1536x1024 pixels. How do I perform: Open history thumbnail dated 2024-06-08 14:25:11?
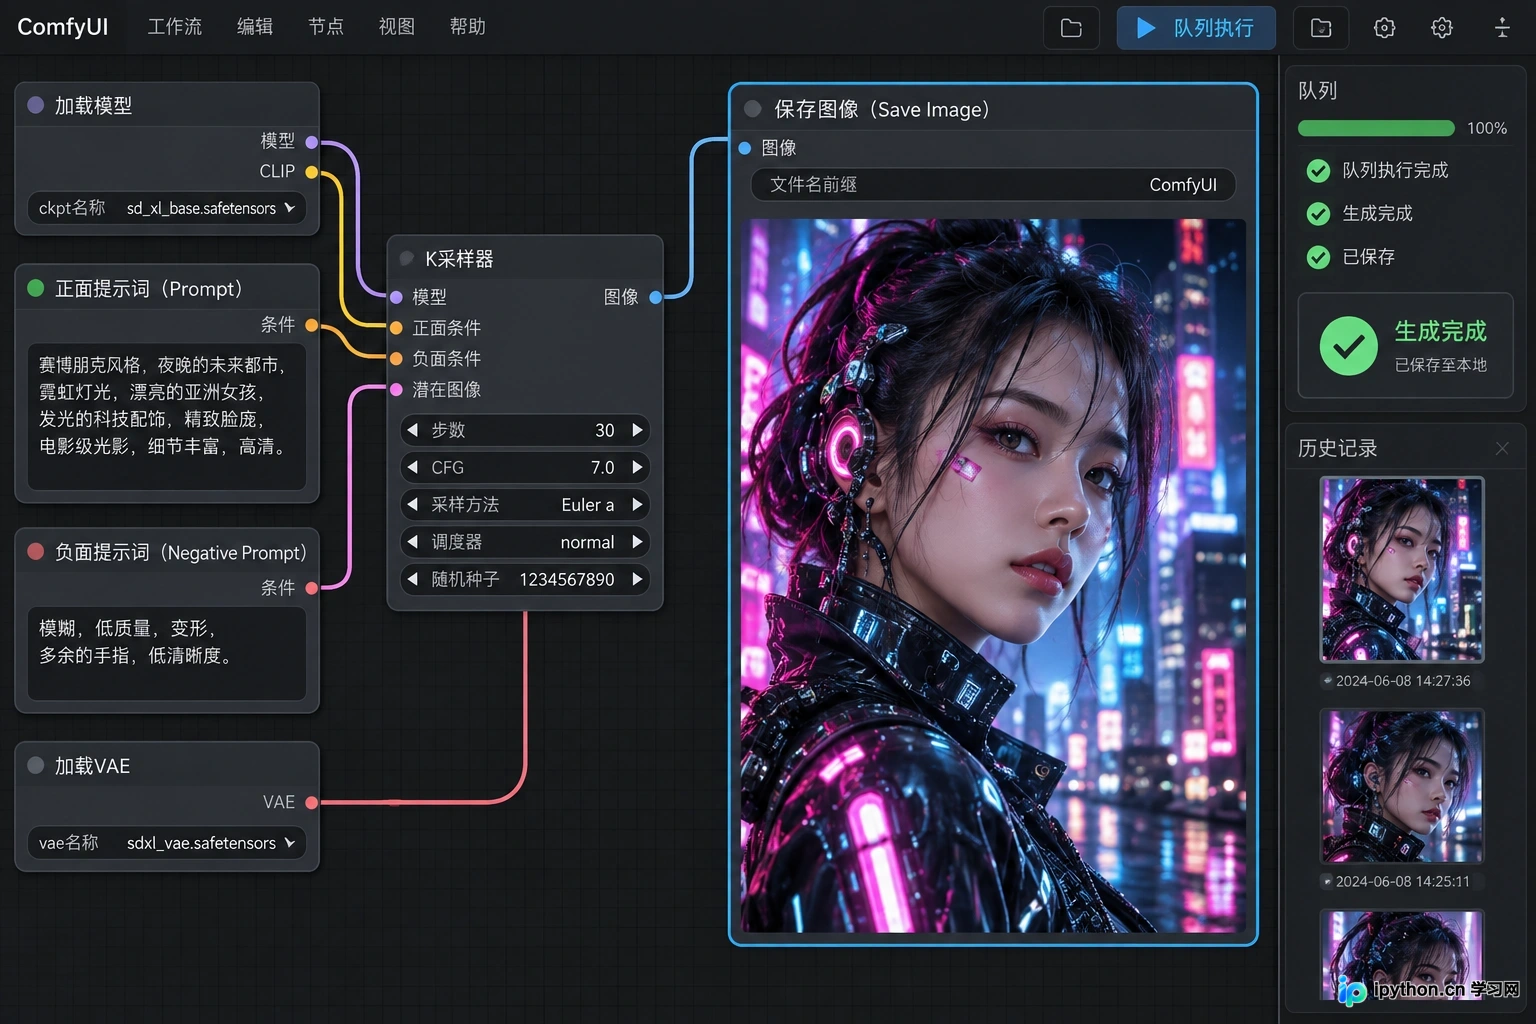tap(1402, 786)
